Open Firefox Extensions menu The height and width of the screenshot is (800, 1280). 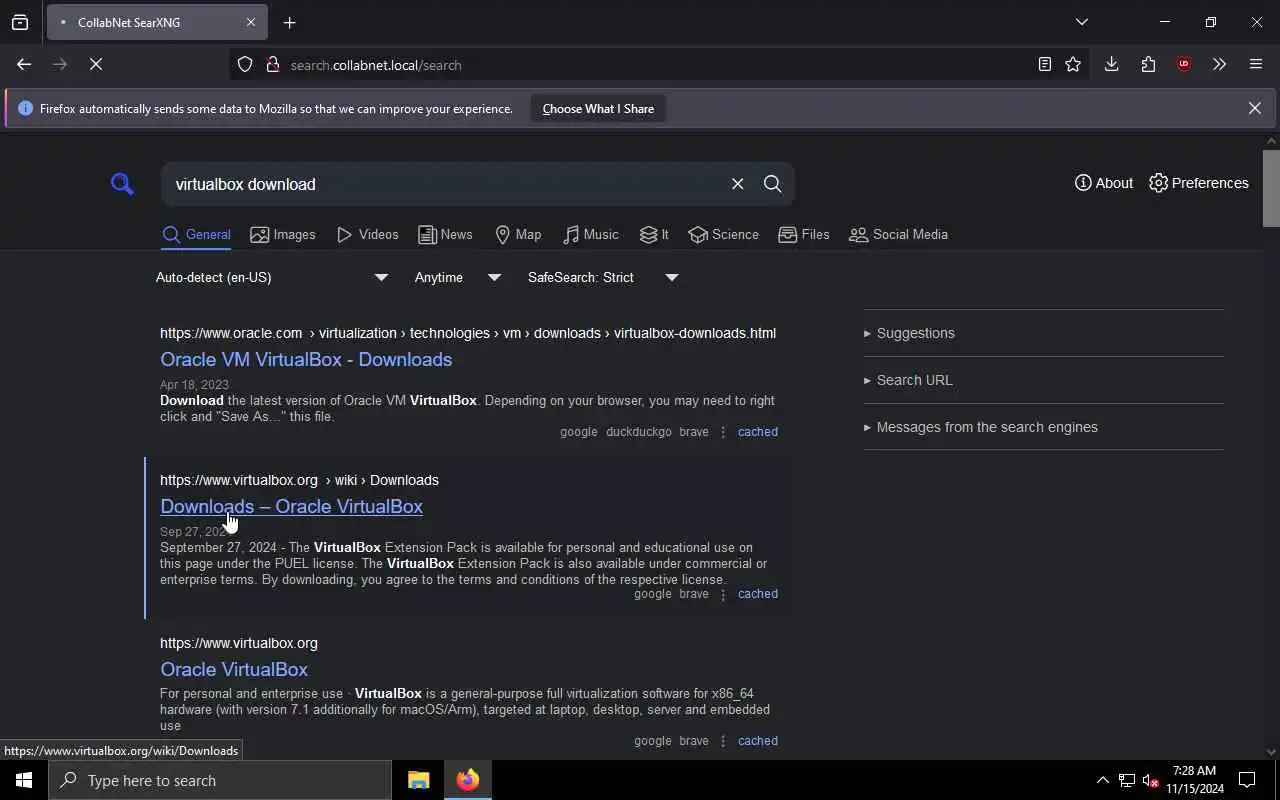coord(1148,65)
